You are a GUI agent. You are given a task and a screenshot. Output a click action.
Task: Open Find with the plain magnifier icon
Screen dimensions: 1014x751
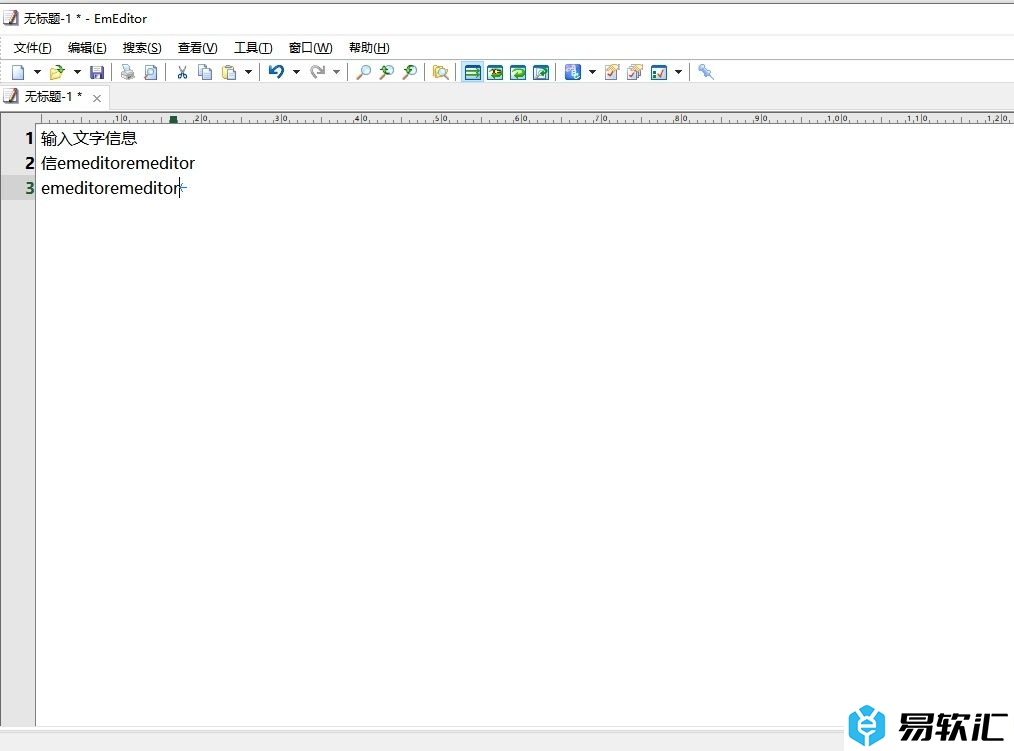pyautogui.click(x=364, y=72)
